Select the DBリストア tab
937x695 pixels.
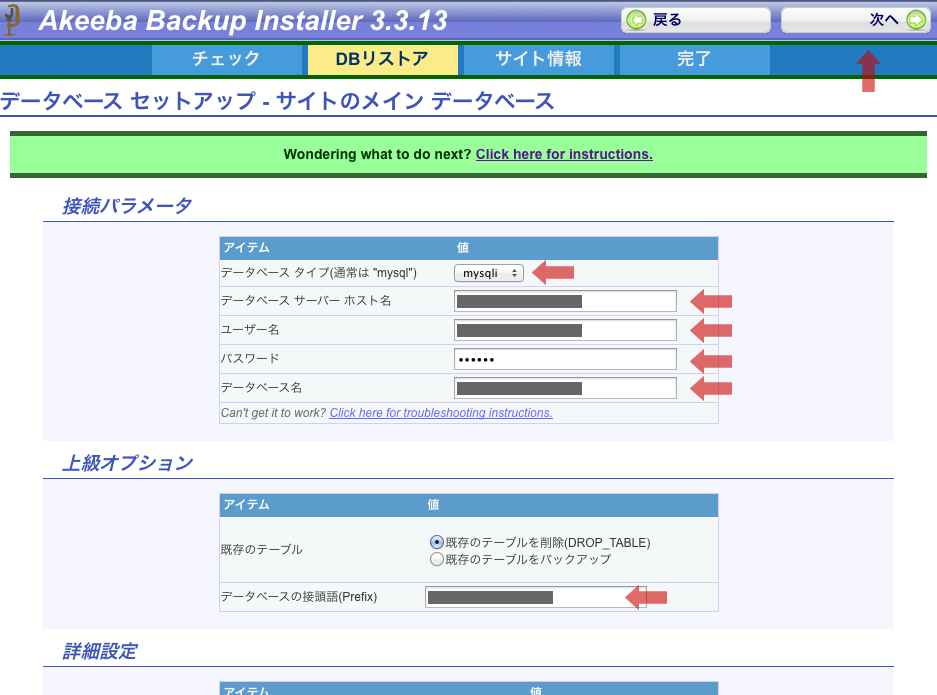(382, 59)
